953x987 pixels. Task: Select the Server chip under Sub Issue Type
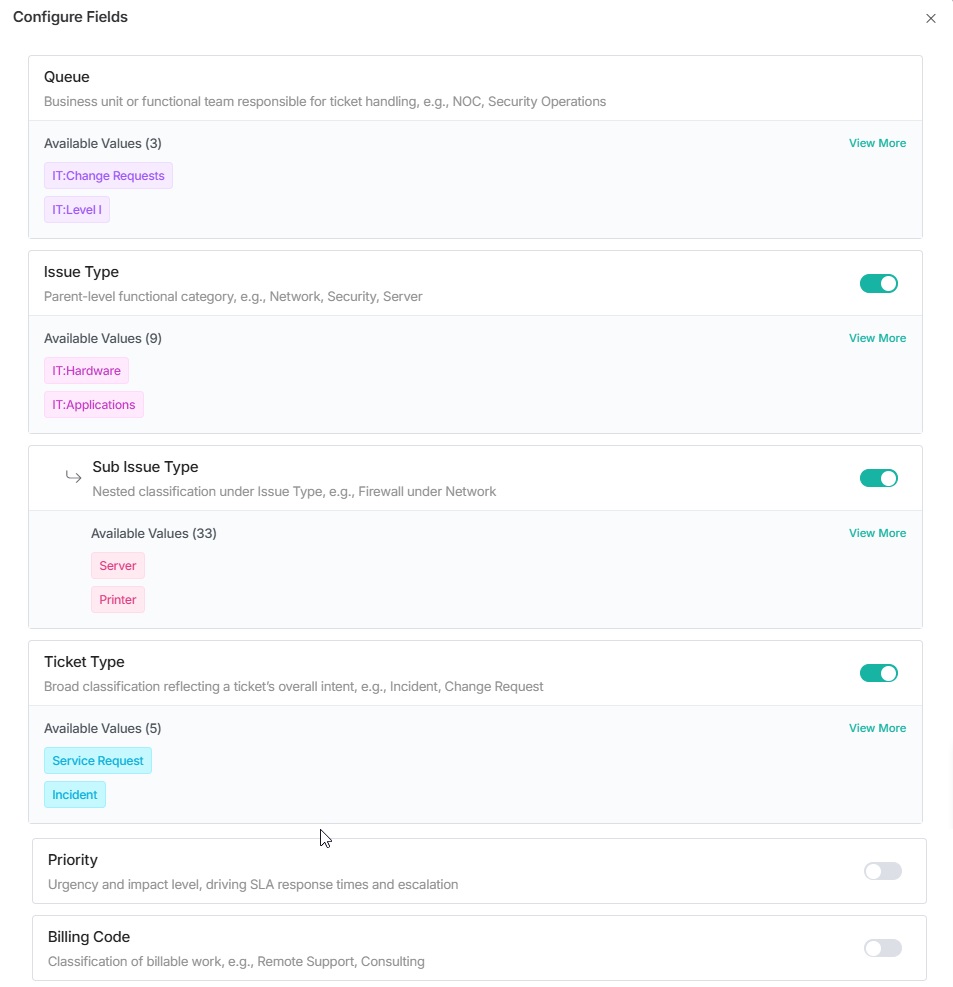[117, 565]
